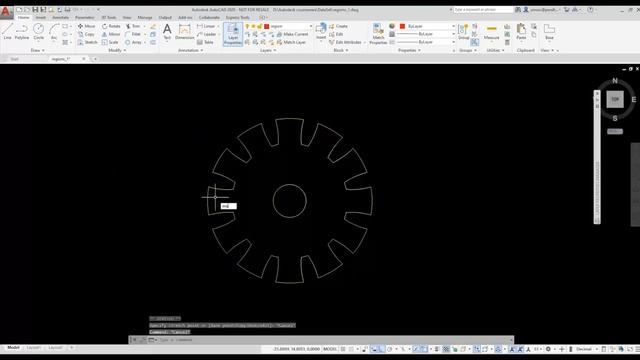Image resolution: width=640 pixels, height=360 pixels.
Task: Select the Polyline tool
Action: click(22, 31)
